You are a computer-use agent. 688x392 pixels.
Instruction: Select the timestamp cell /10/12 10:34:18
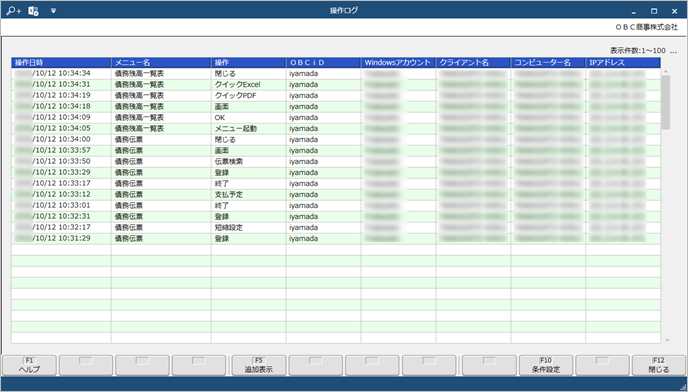click(61, 107)
